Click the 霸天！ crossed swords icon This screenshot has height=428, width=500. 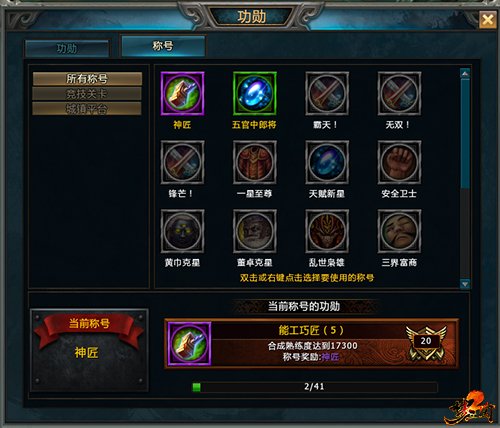click(x=327, y=94)
